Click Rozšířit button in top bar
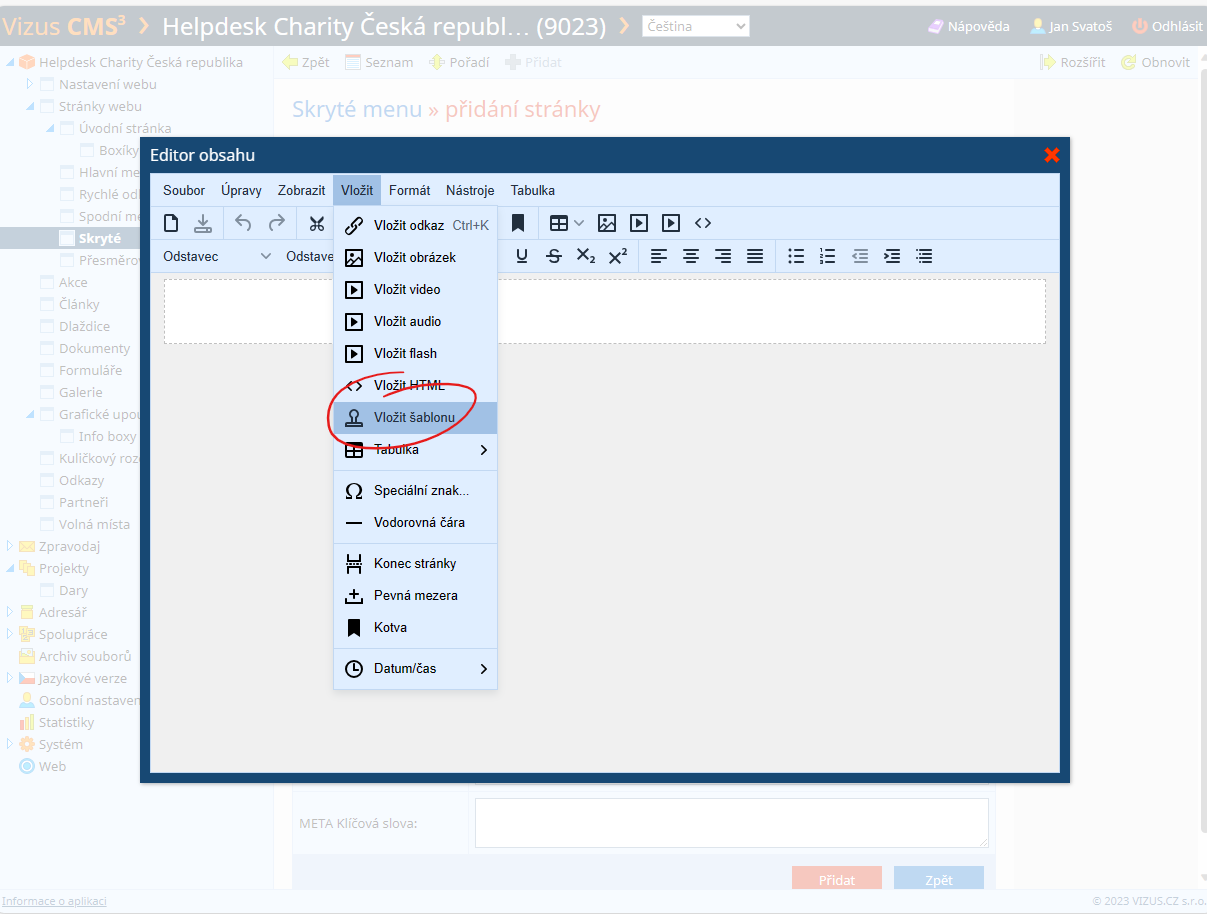The height and width of the screenshot is (914, 1207). click(x=1073, y=62)
